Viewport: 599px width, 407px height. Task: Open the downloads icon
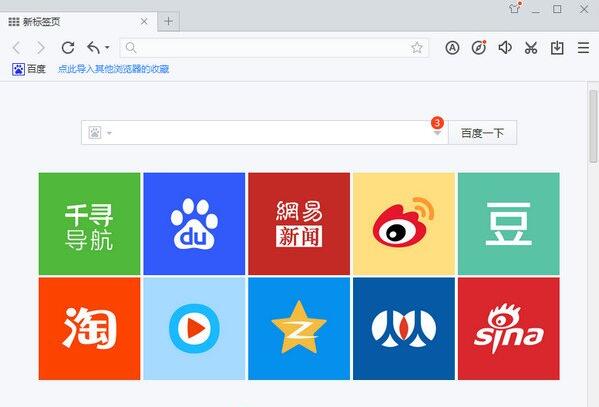(x=557, y=48)
